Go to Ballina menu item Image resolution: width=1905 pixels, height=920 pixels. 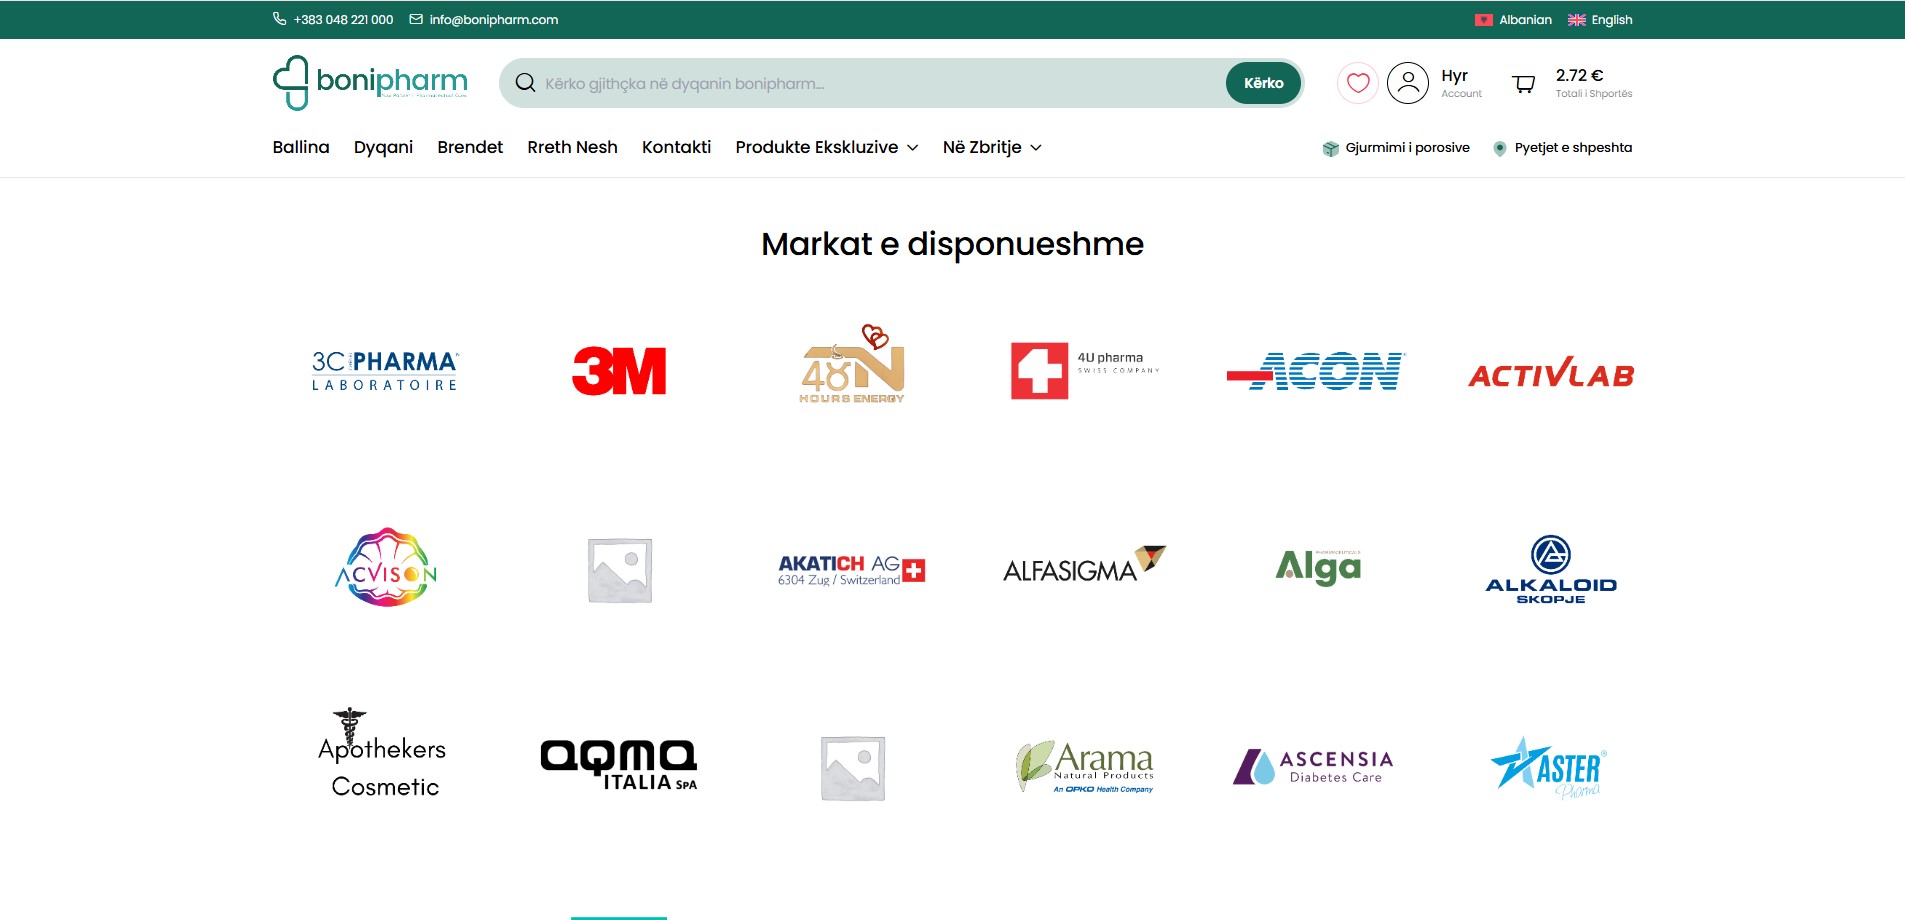[x=301, y=147]
